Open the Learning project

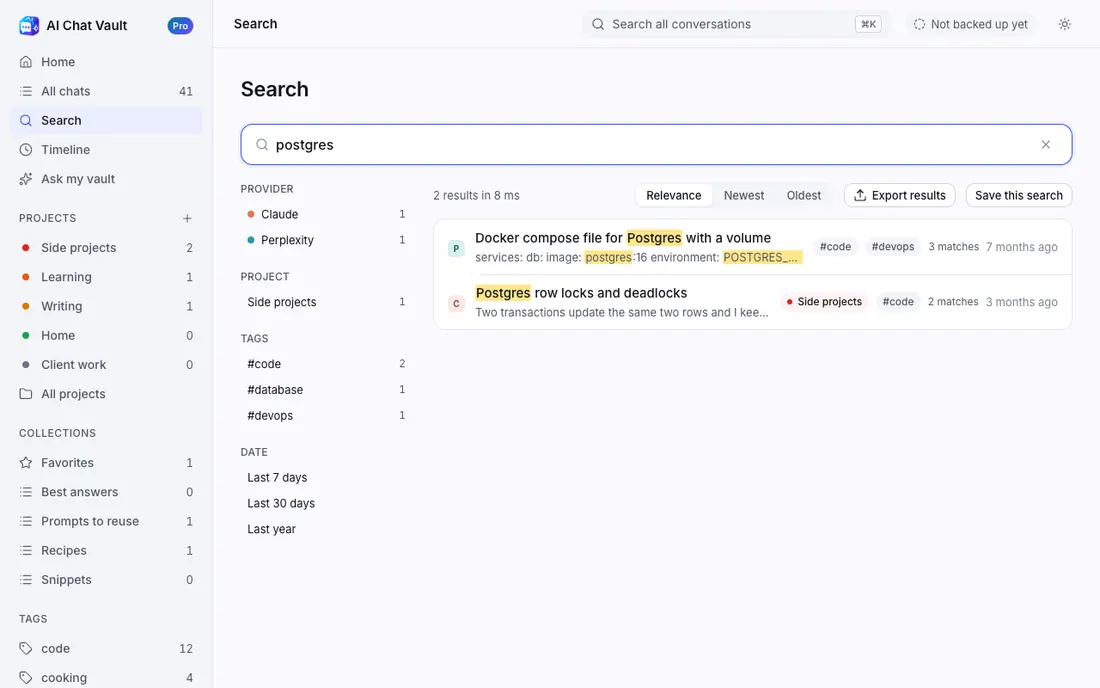point(106,277)
